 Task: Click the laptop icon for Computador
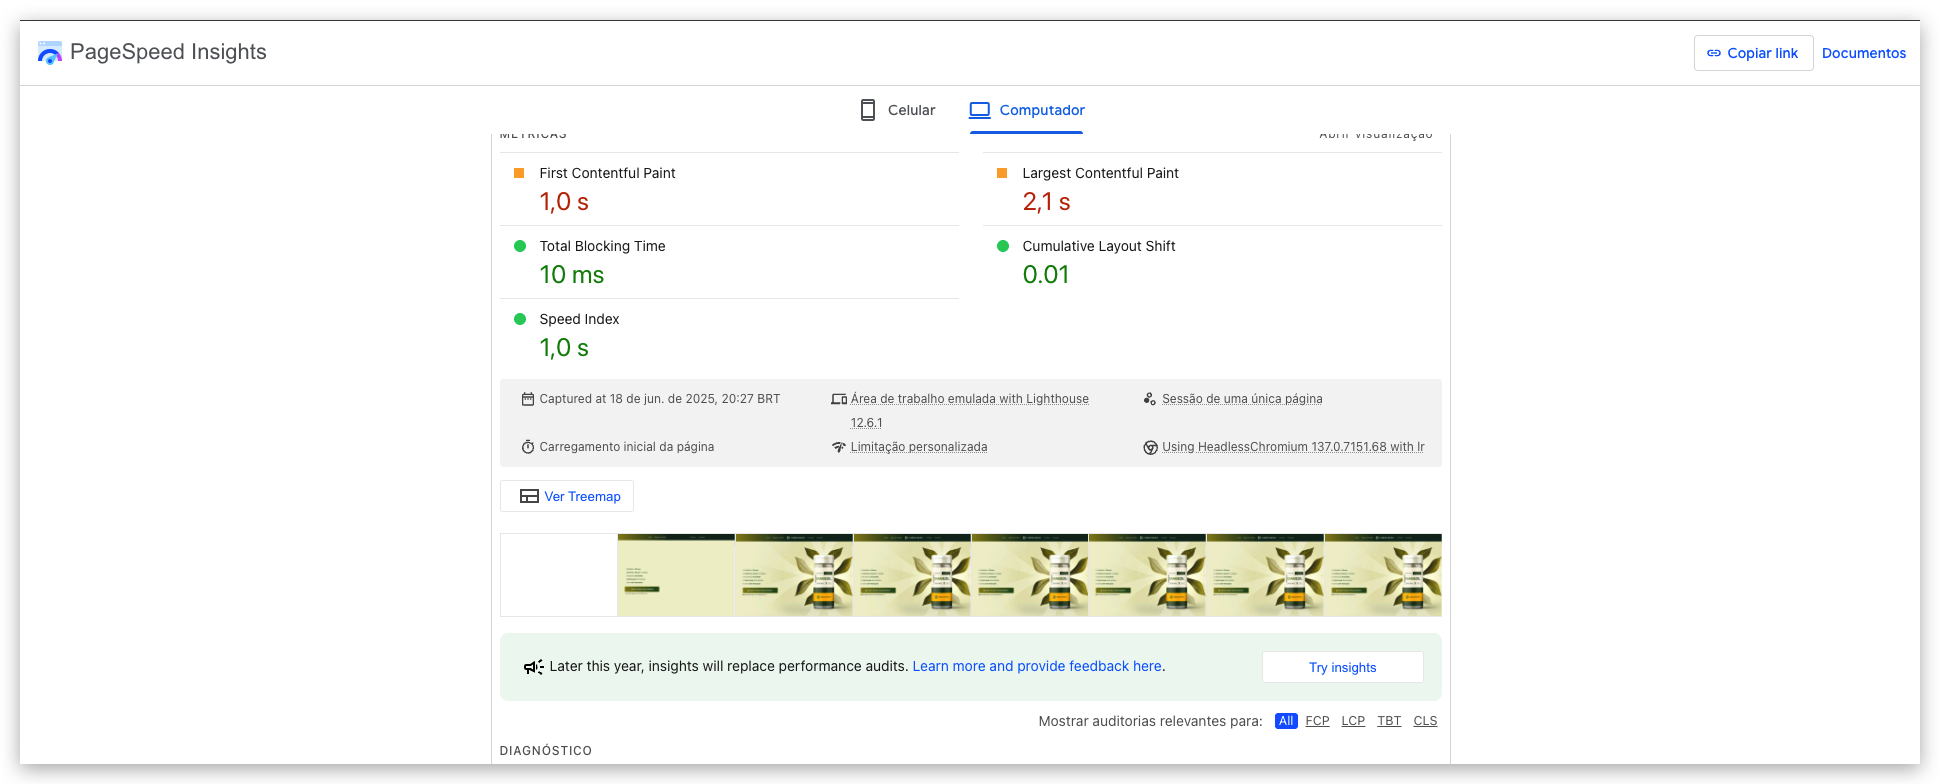tap(980, 110)
